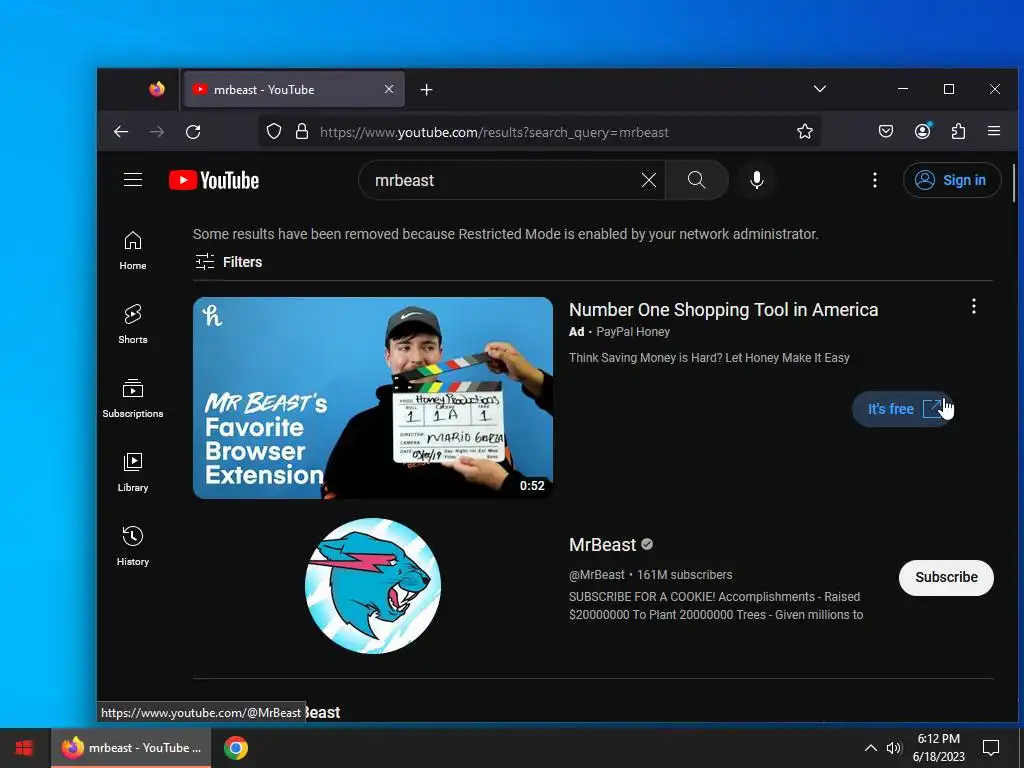Open the taskbar clock and date
1024x768 pixels.
point(938,748)
